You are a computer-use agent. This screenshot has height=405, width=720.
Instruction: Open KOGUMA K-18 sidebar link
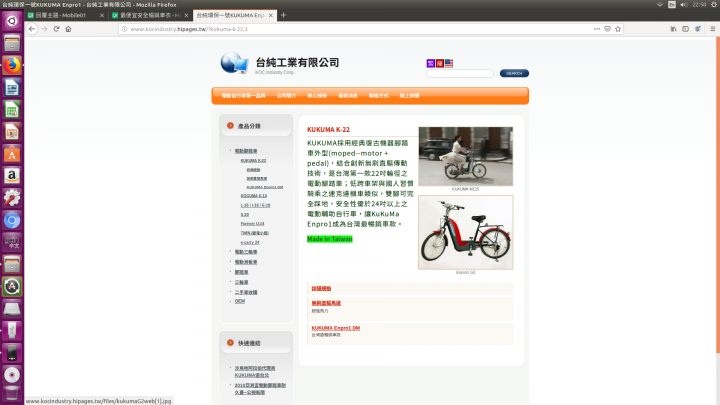[x=254, y=196]
